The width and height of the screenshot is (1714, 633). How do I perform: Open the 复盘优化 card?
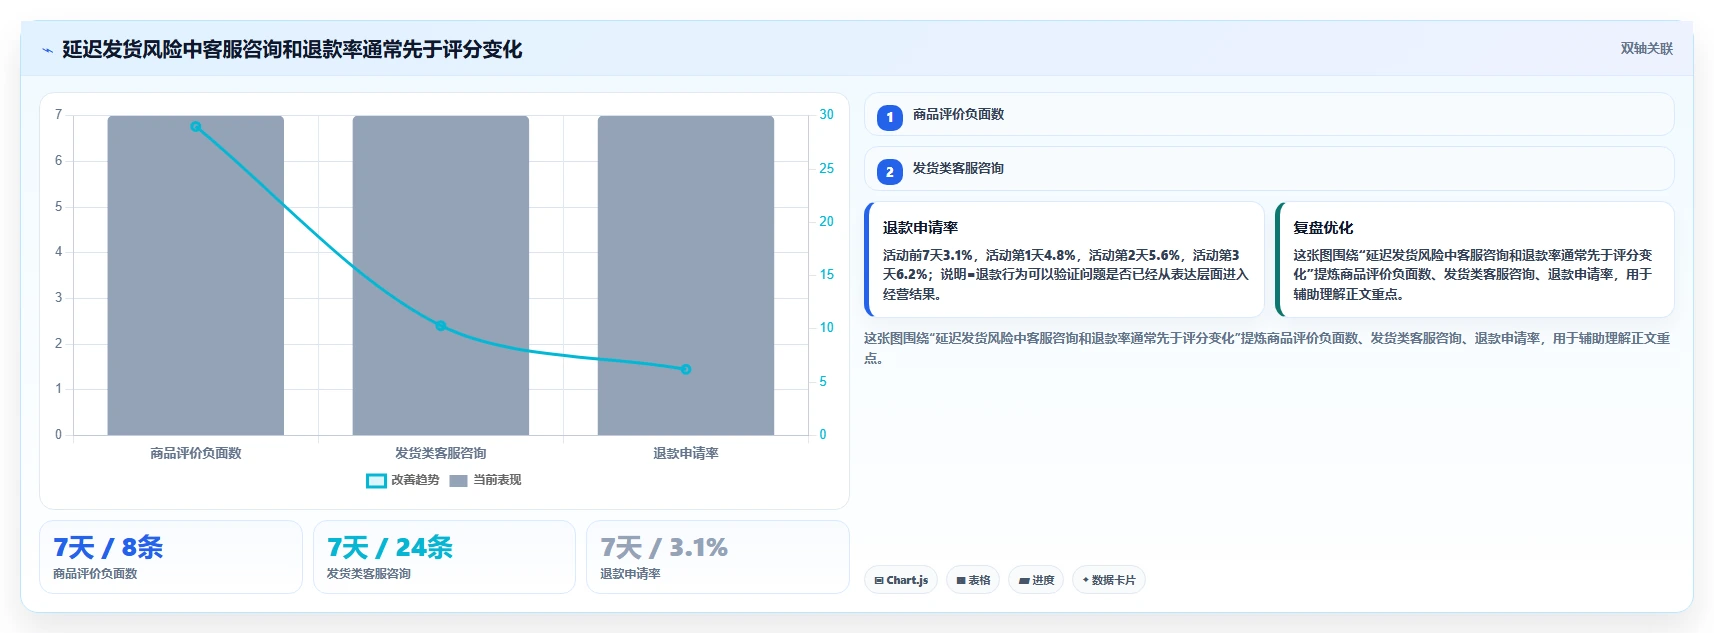pos(1475,260)
